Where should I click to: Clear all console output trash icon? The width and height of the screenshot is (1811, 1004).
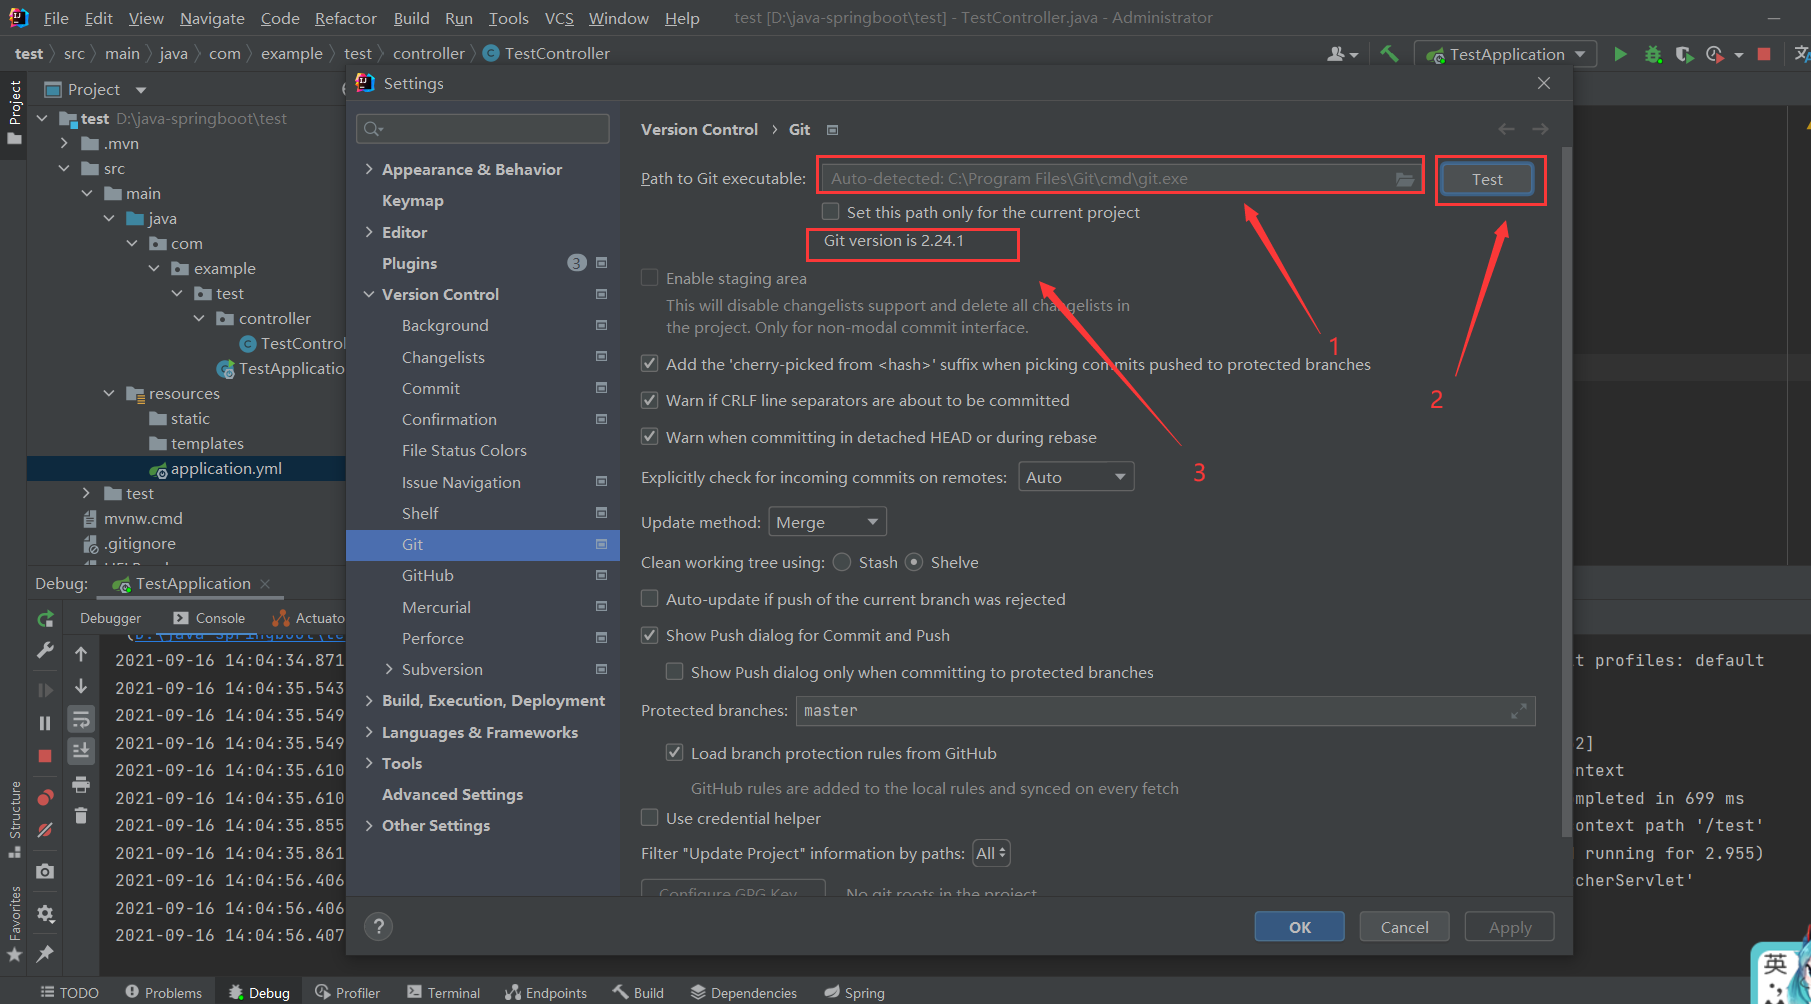pyautogui.click(x=81, y=816)
